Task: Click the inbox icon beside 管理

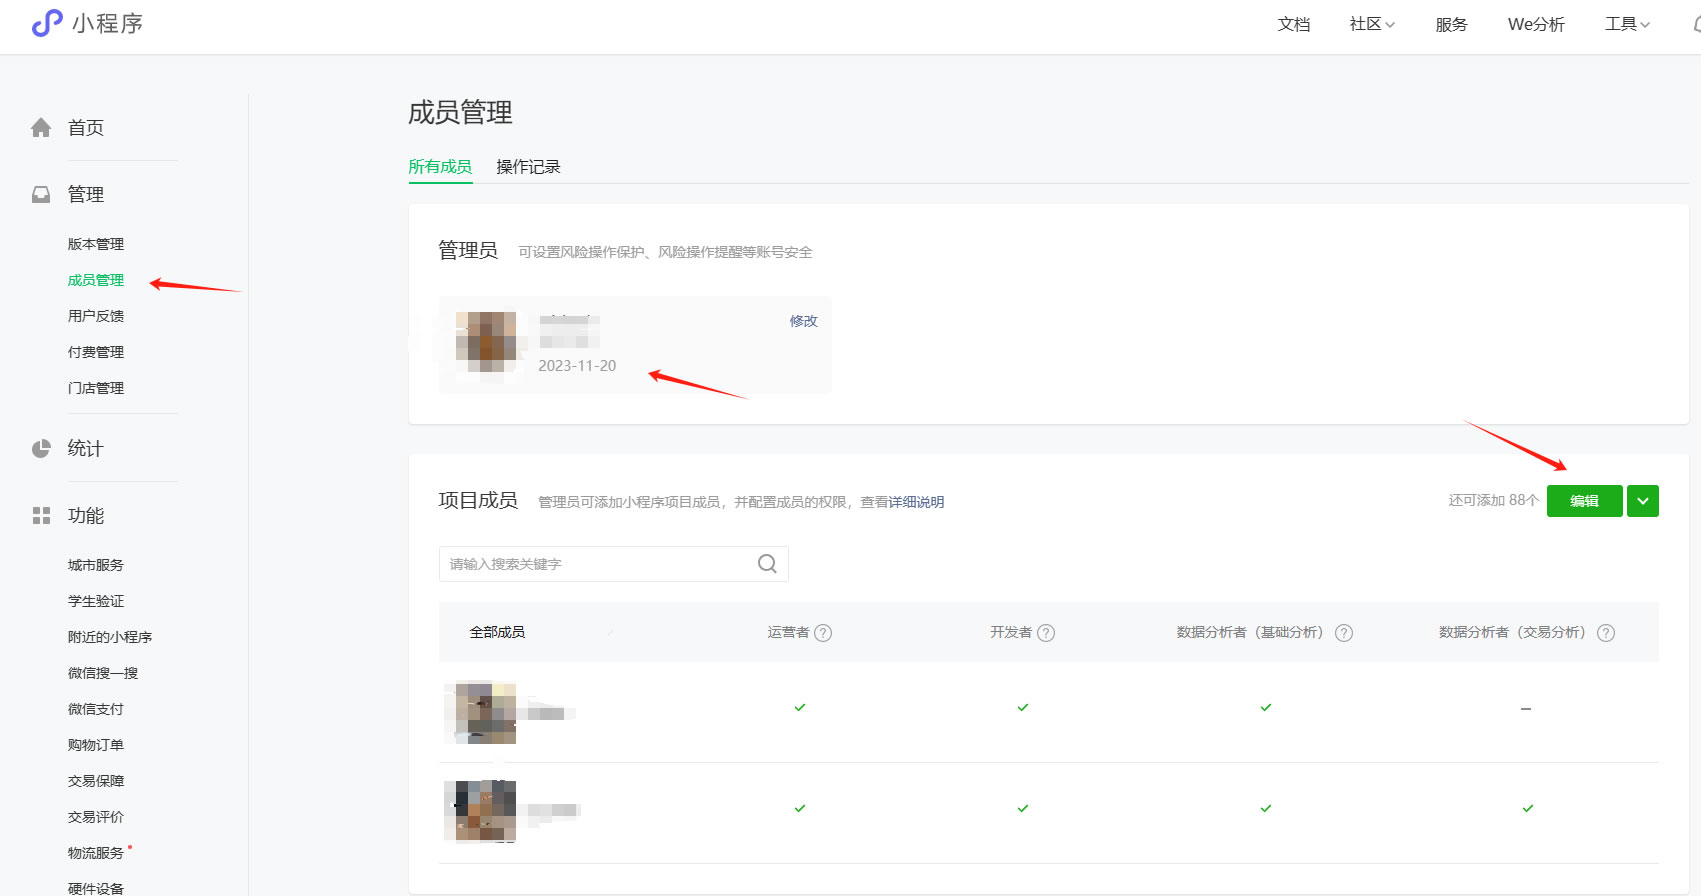Action: coord(41,195)
